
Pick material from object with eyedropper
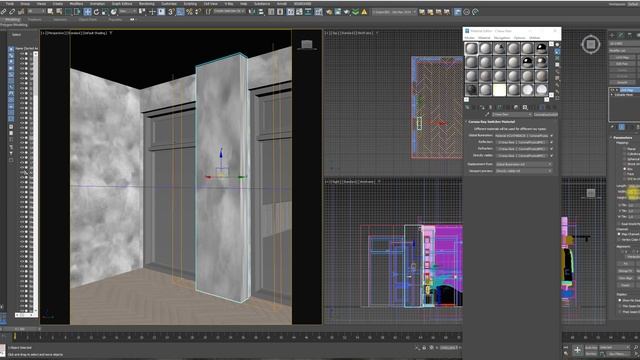point(487,114)
